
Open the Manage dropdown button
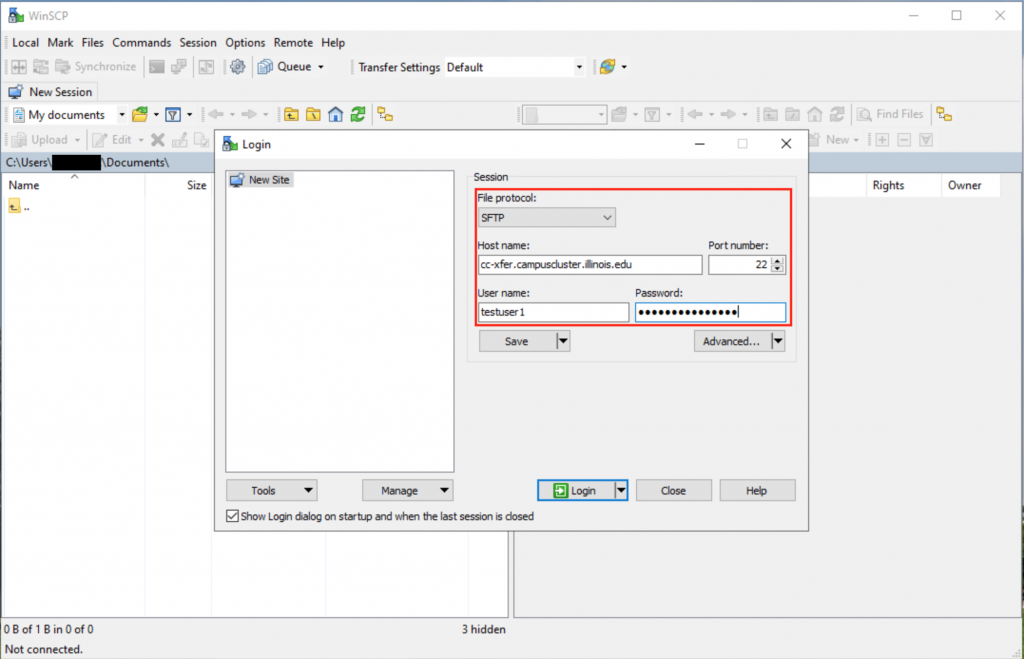coord(408,490)
